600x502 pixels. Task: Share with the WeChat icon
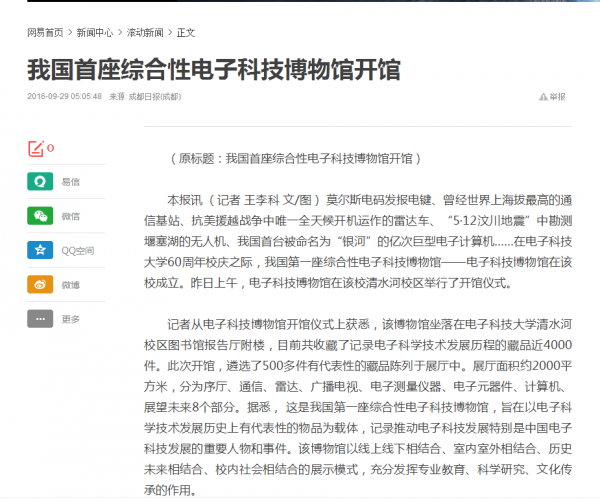40,216
